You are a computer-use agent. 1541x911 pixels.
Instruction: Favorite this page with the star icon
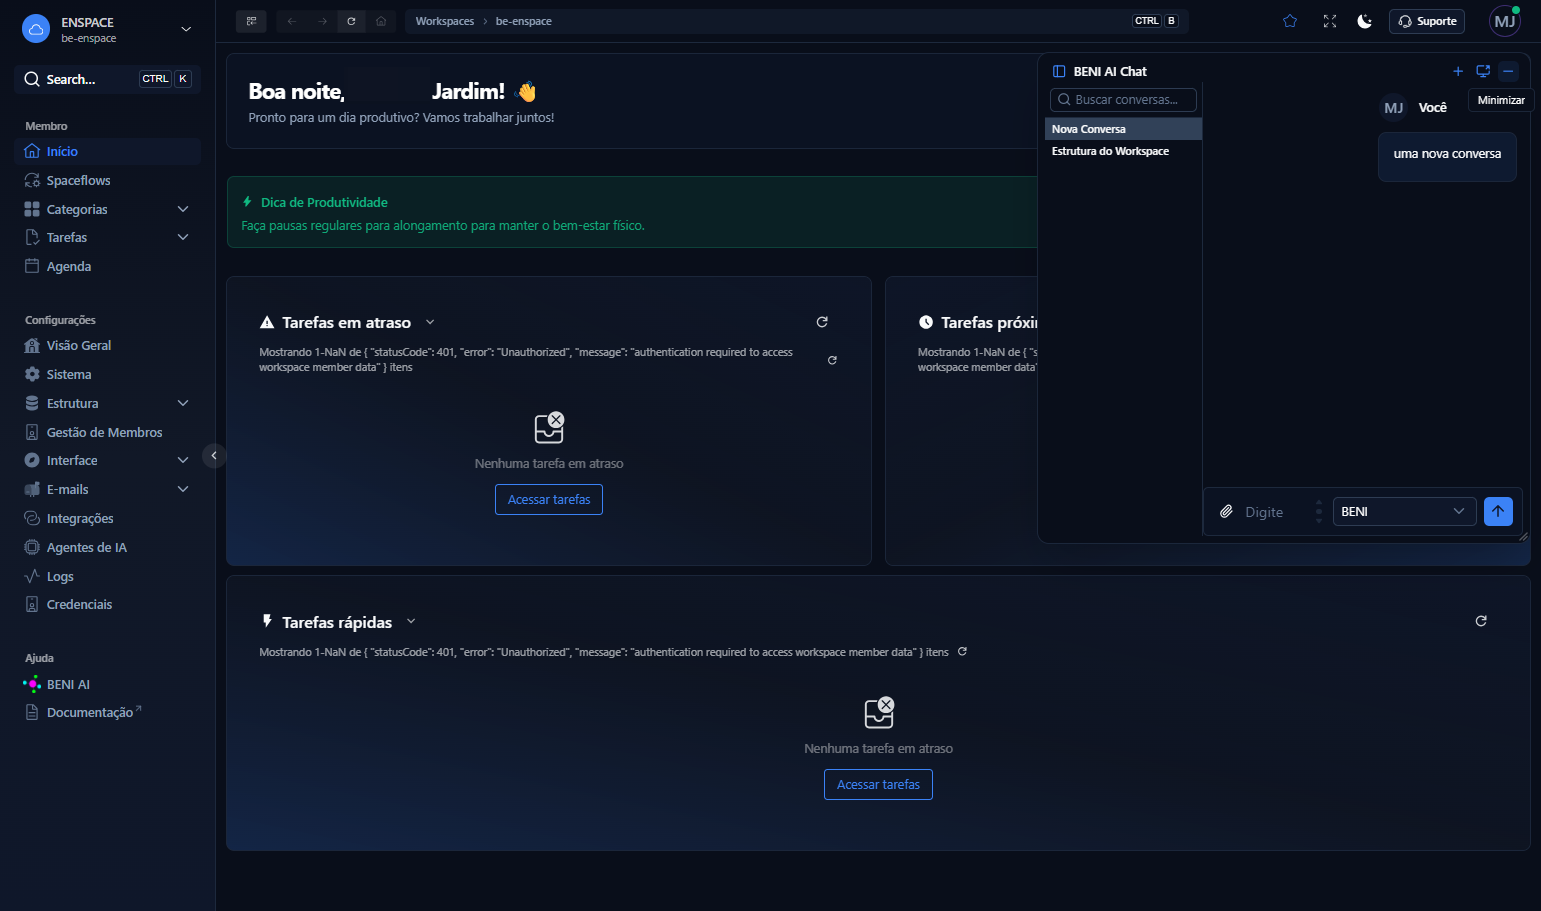pos(1290,21)
